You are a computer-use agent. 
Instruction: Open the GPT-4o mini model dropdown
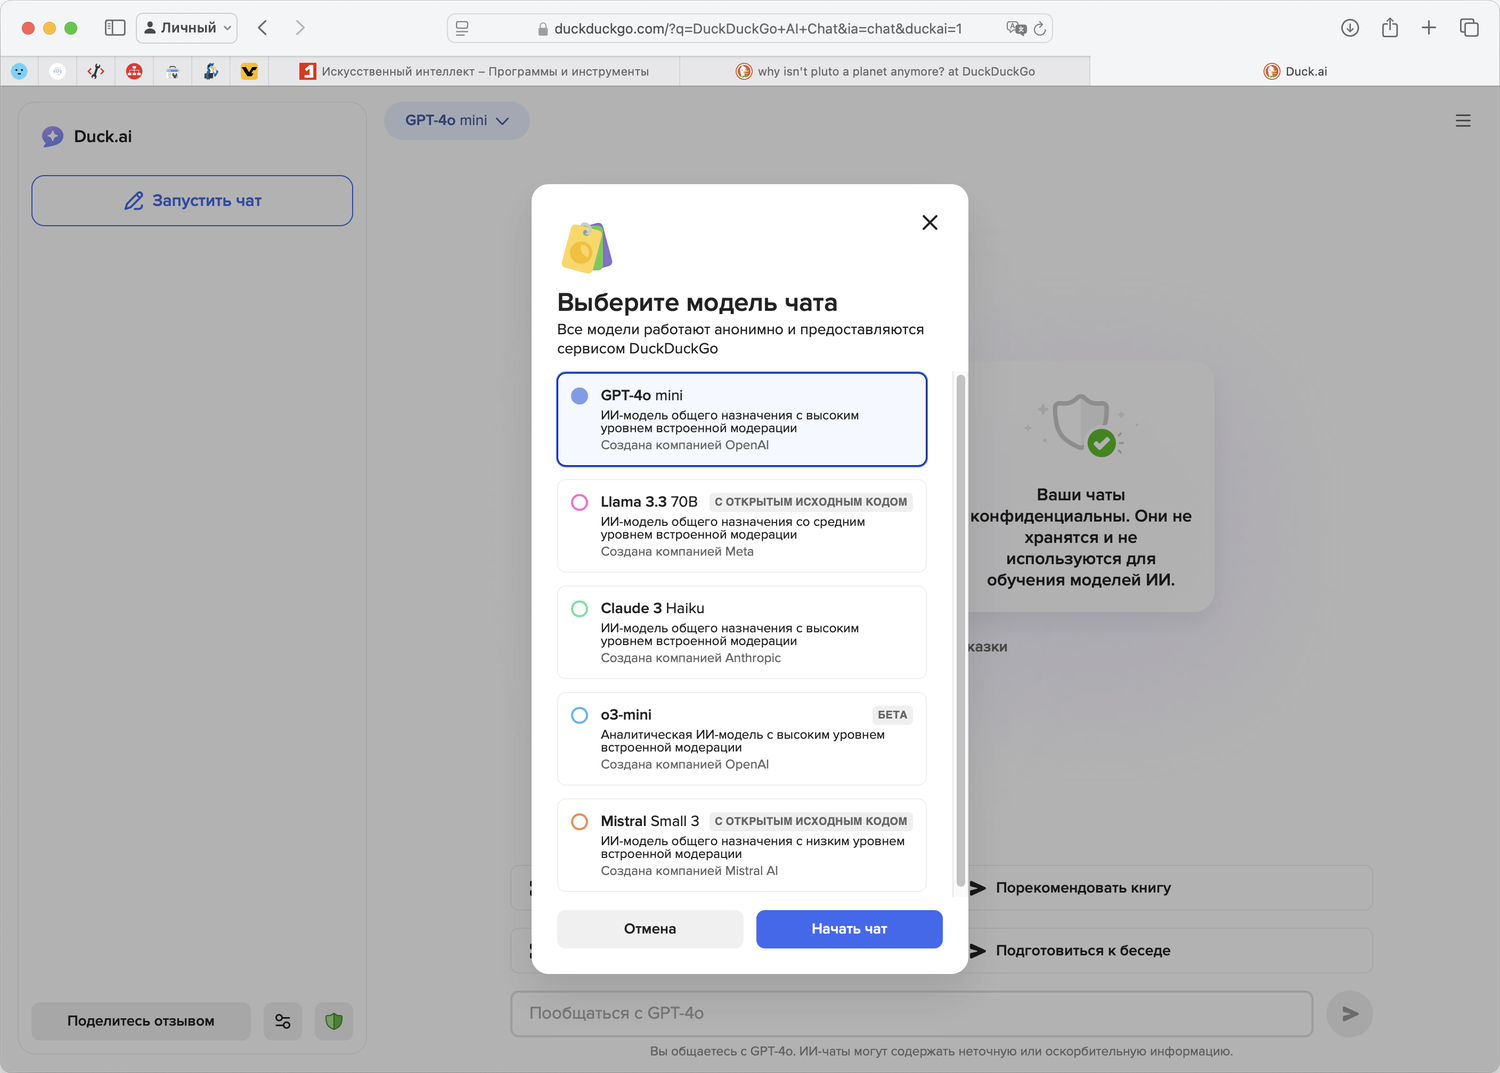coord(457,120)
